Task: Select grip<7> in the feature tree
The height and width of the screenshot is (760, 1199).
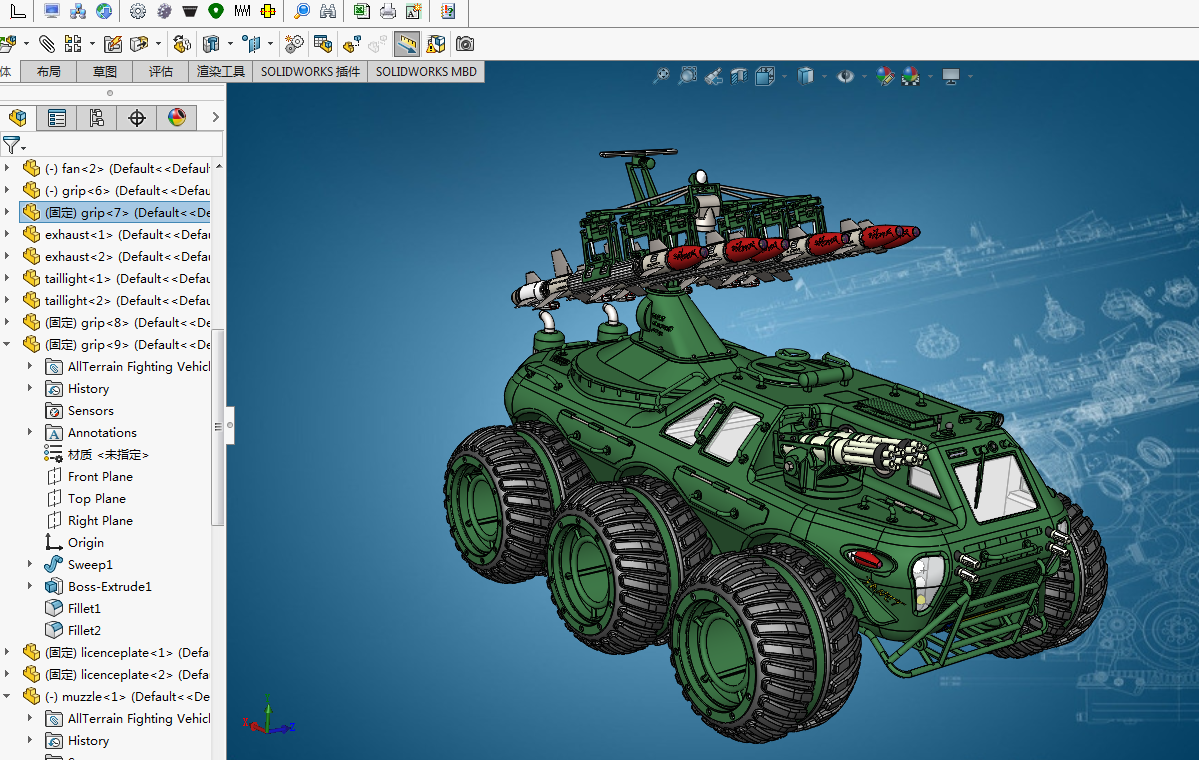Action: coord(115,213)
